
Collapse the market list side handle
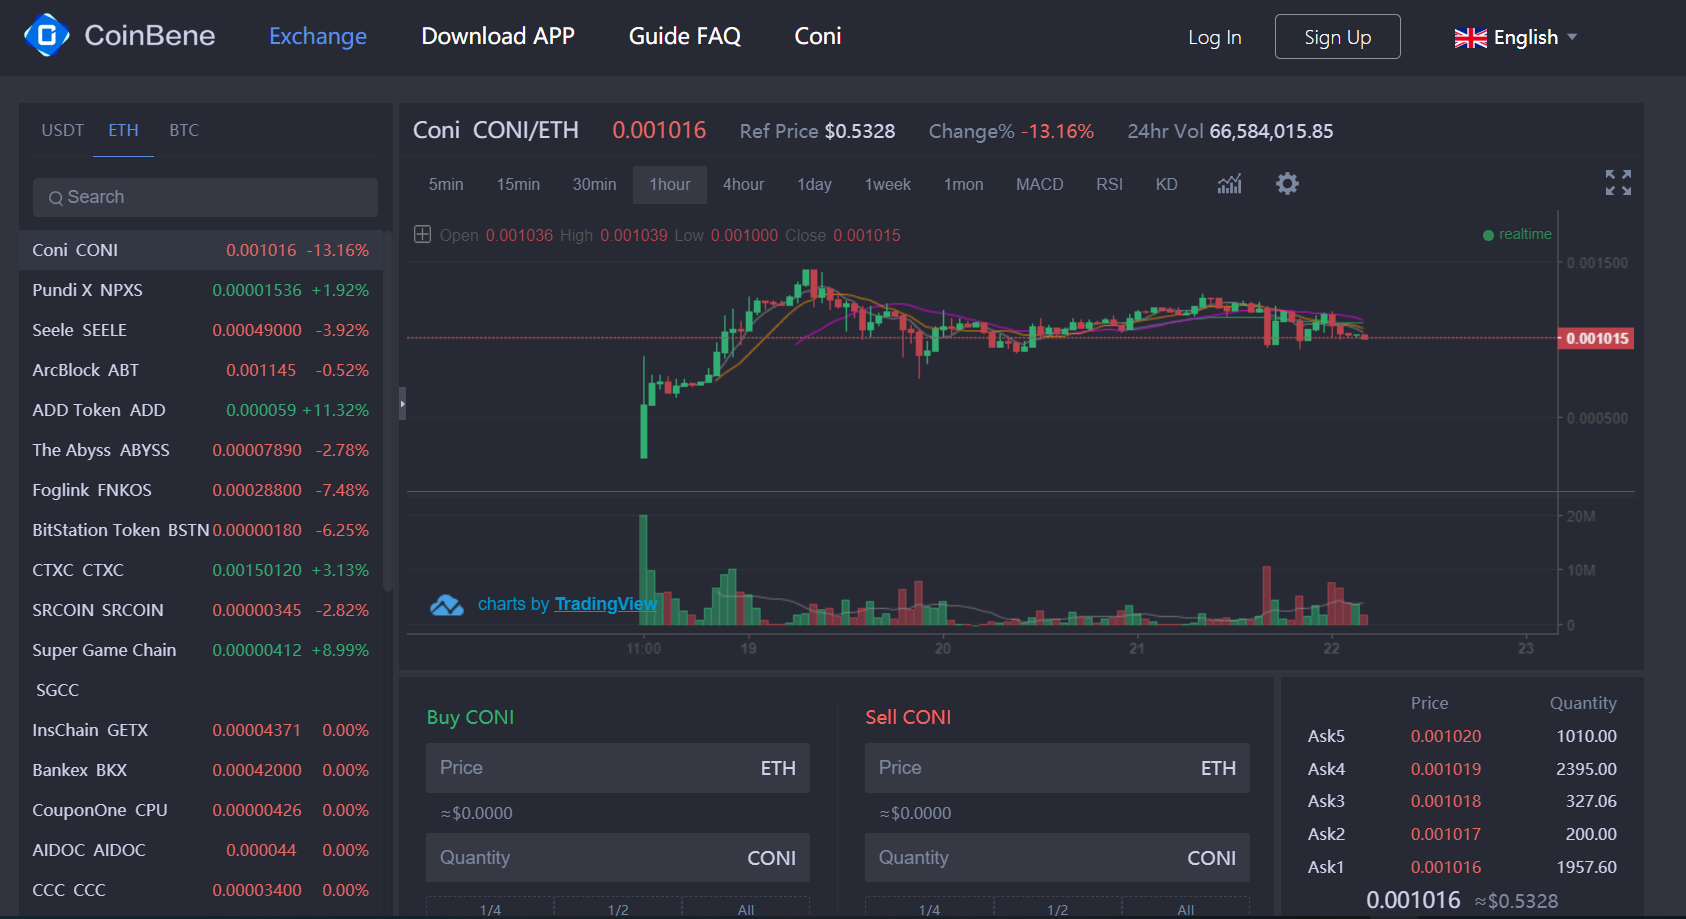coord(402,404)
